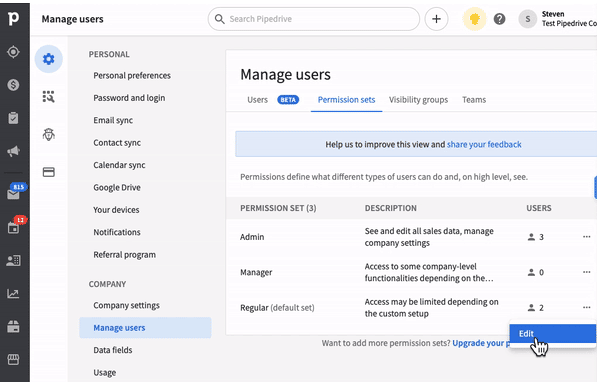Click the Admin user count 3
The image size is (597, 382).
535,237
